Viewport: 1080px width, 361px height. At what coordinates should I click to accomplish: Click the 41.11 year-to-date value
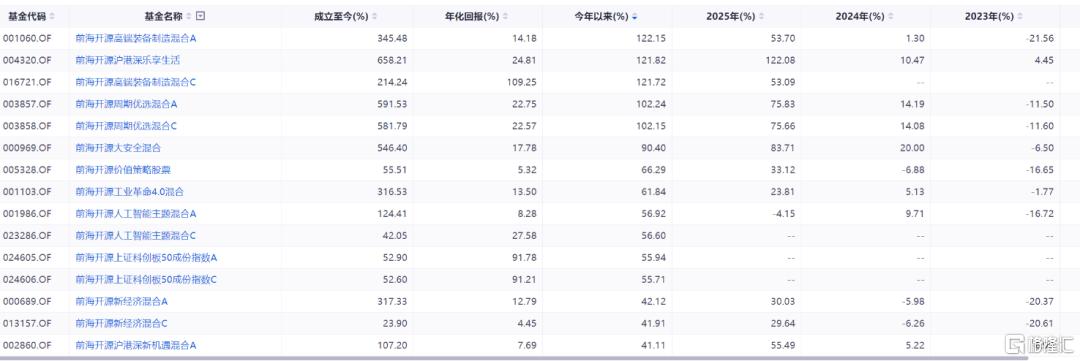click(x=654, y=345)
